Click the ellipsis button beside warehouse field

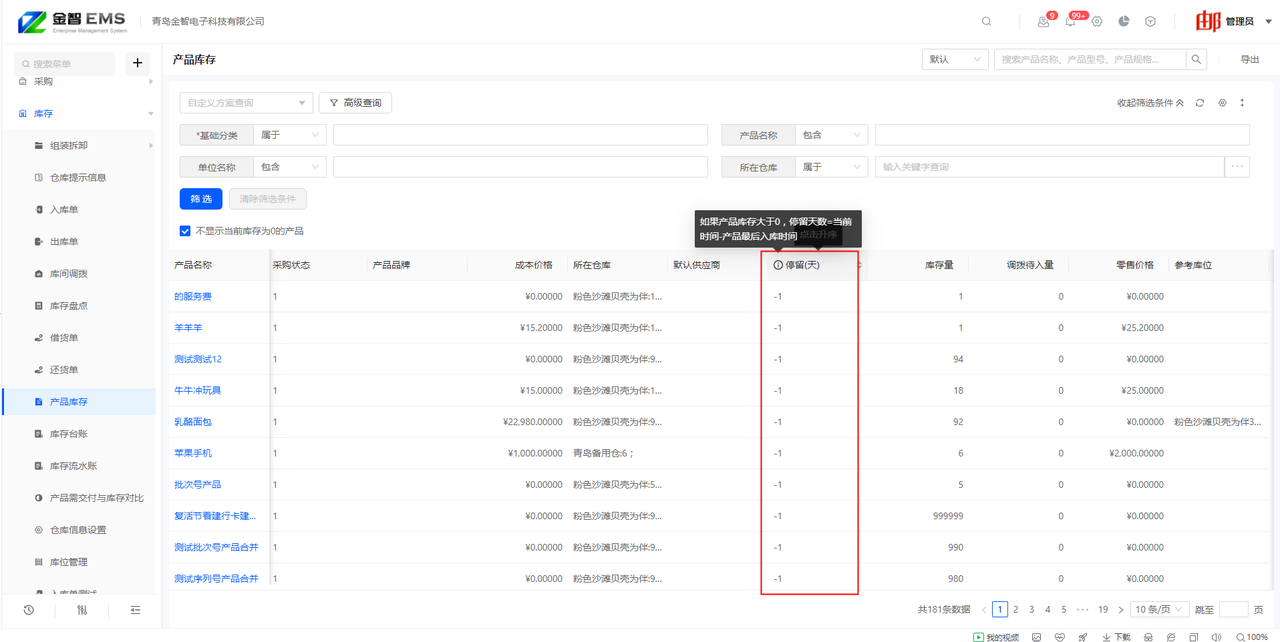click(1239, 167)
